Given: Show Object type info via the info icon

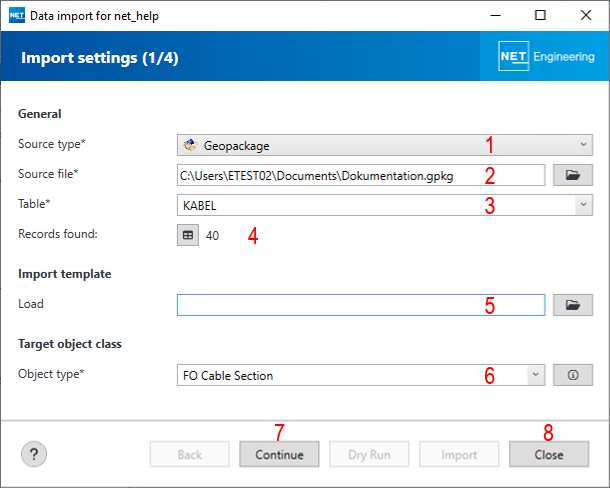Looking at the screenshot, I should 573,375.
